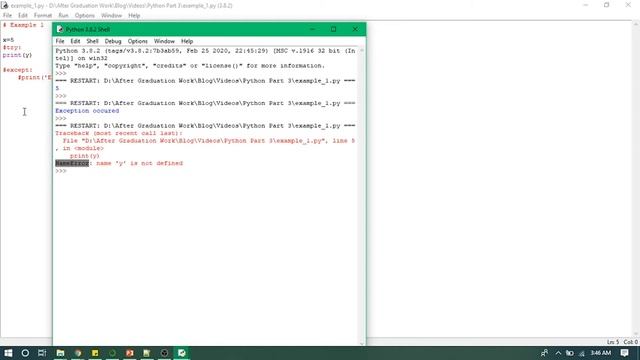Click the 'print(y)' line in the traceback

(x=84, y=156)
